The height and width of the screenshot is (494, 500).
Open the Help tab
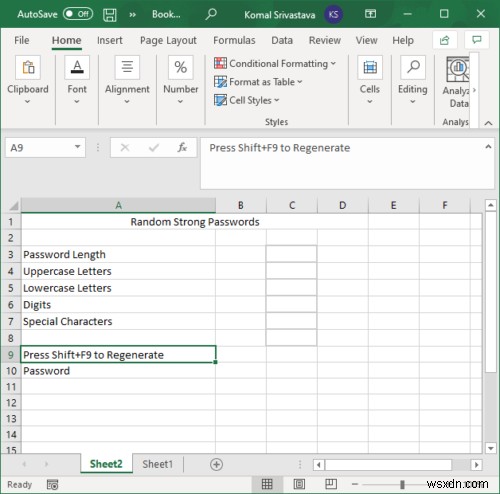[x=403, y=40]
